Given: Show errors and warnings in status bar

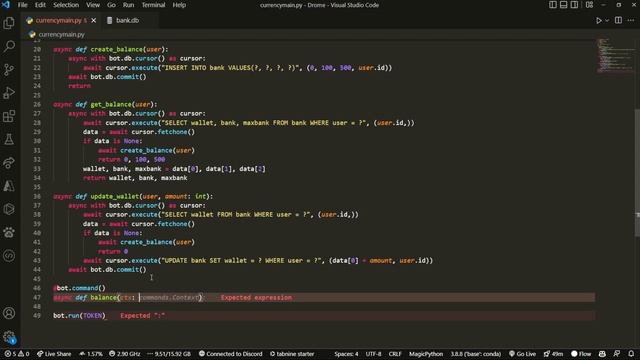Looking at the screenshot, I should coord(17,354).
